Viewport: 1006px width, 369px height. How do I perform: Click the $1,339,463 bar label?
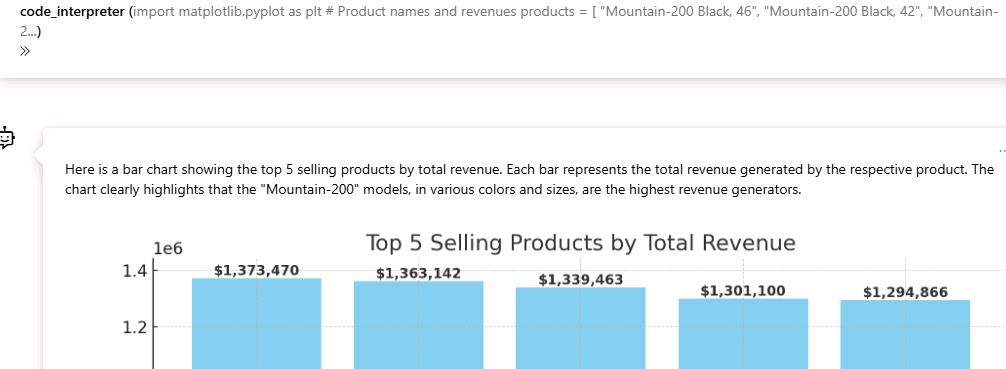tap(581, 280)
